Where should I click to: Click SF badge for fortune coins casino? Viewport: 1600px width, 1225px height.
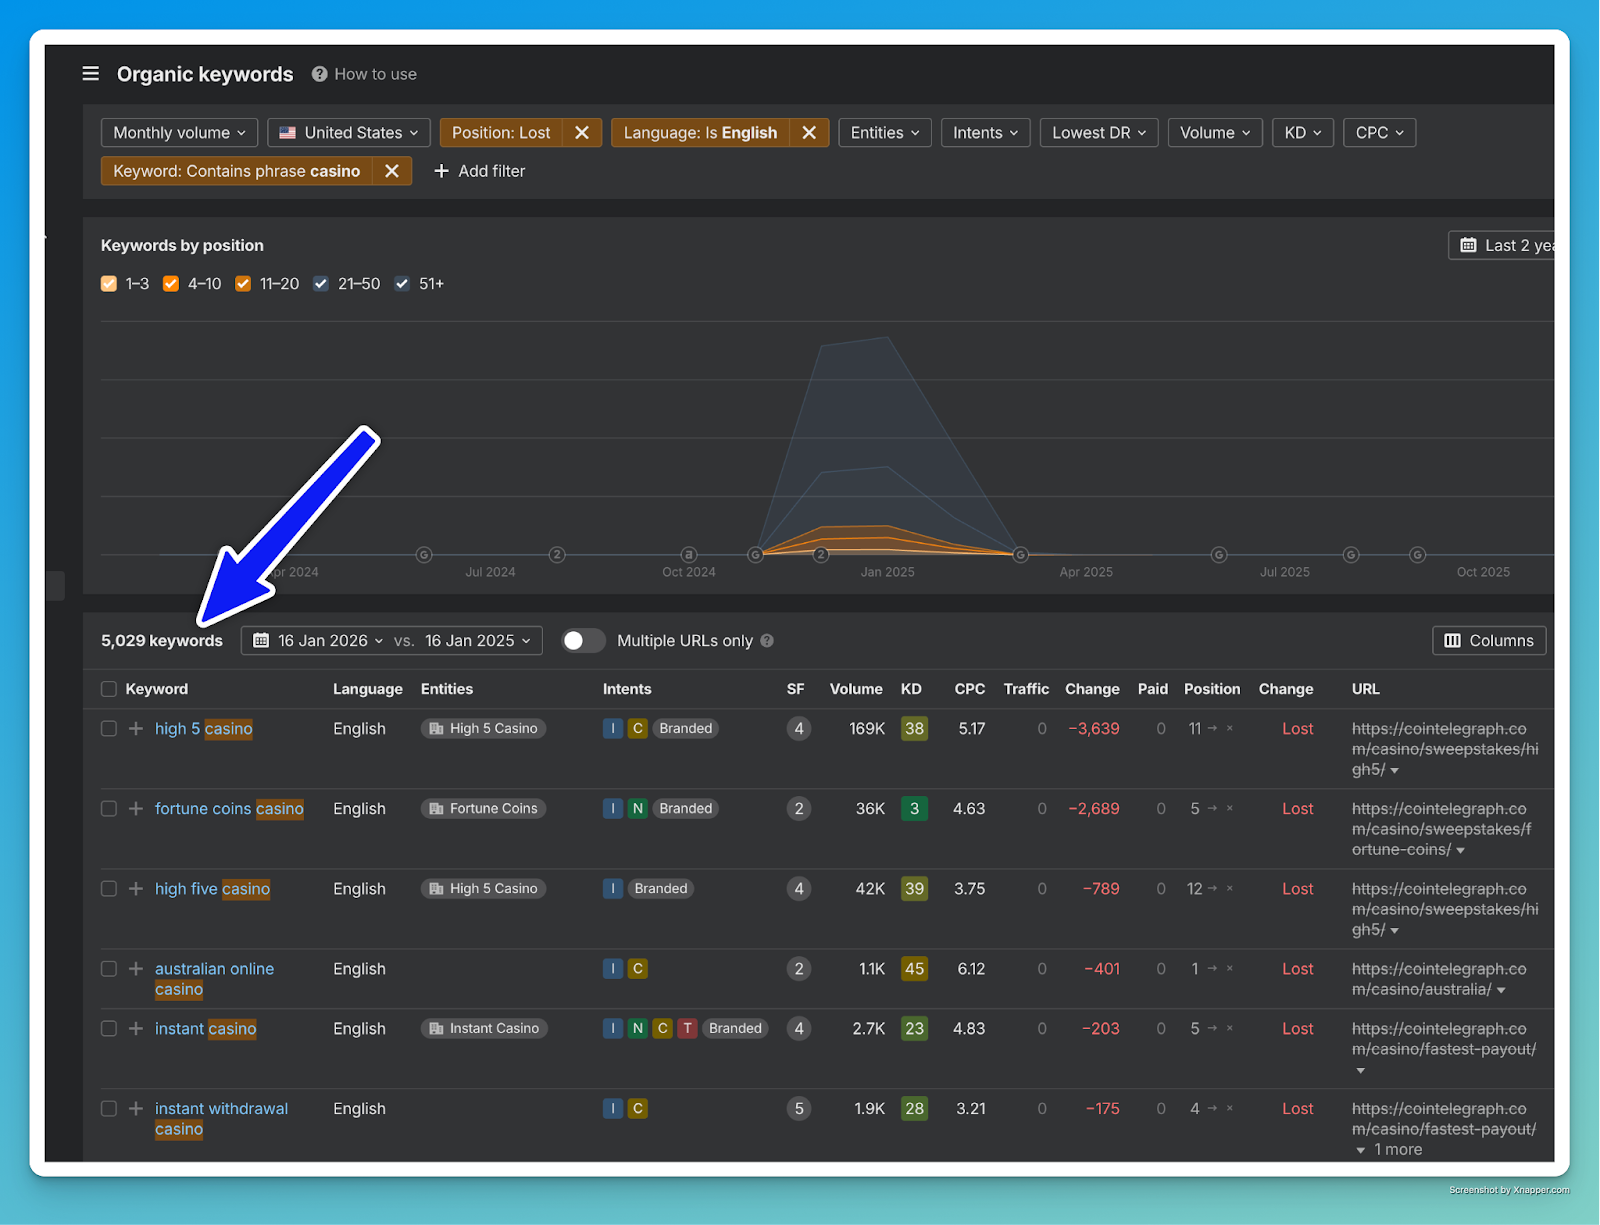(x=798, y=809)
